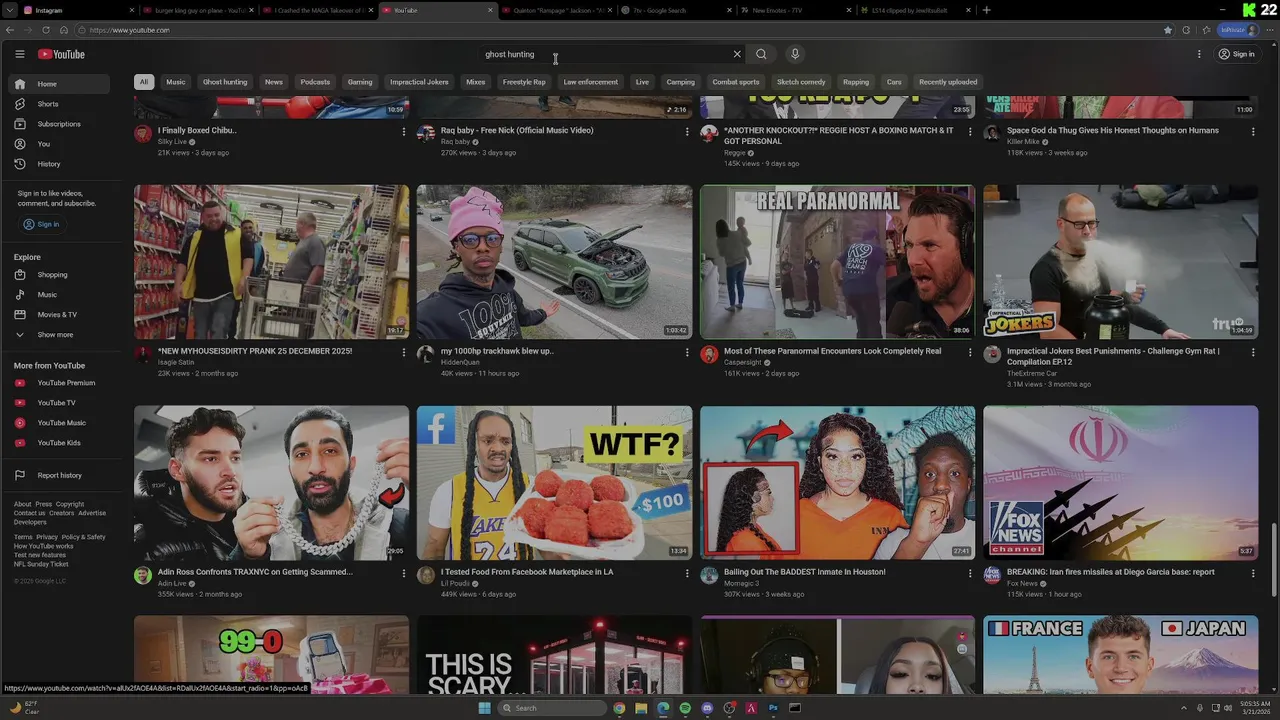Click Sign in button in the header
The height and width of the screenshot is (720, 1280).
tap(1236, 54)
